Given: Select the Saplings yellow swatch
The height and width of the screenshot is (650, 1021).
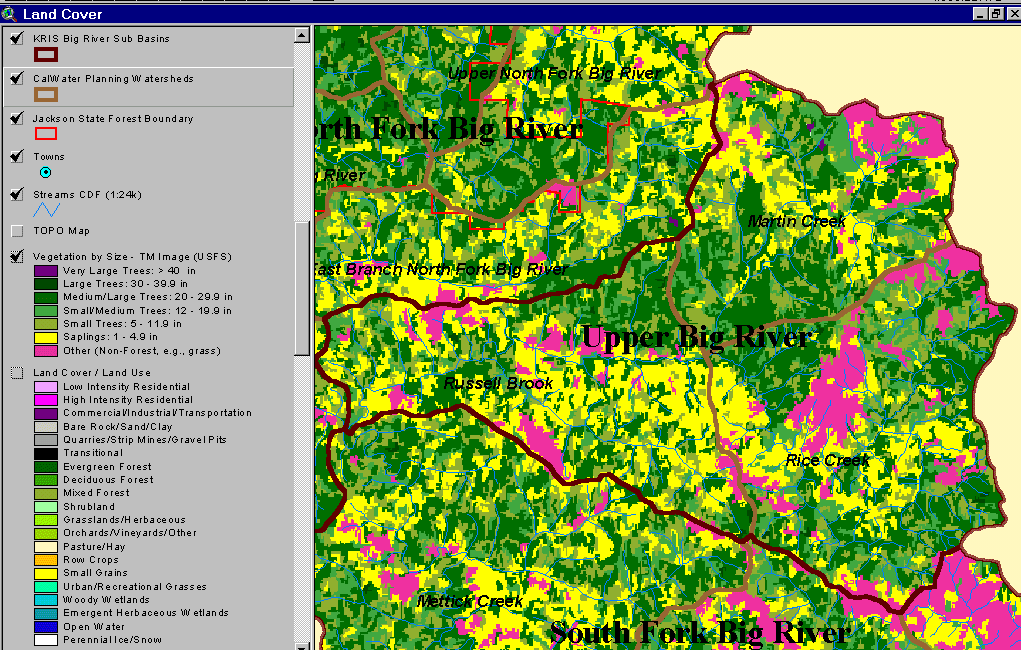Looking at the screenshot, I should click(x=46, y=337).
